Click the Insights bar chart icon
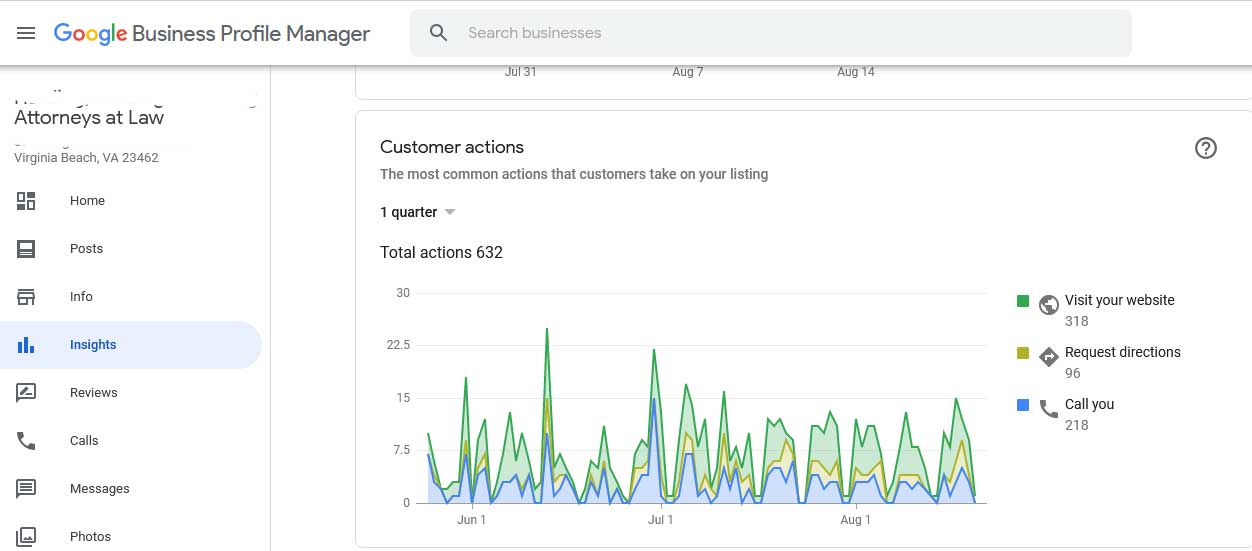The width and height of the screenshot is (1252, 551). pyautogui.click(x=26, y=345)
